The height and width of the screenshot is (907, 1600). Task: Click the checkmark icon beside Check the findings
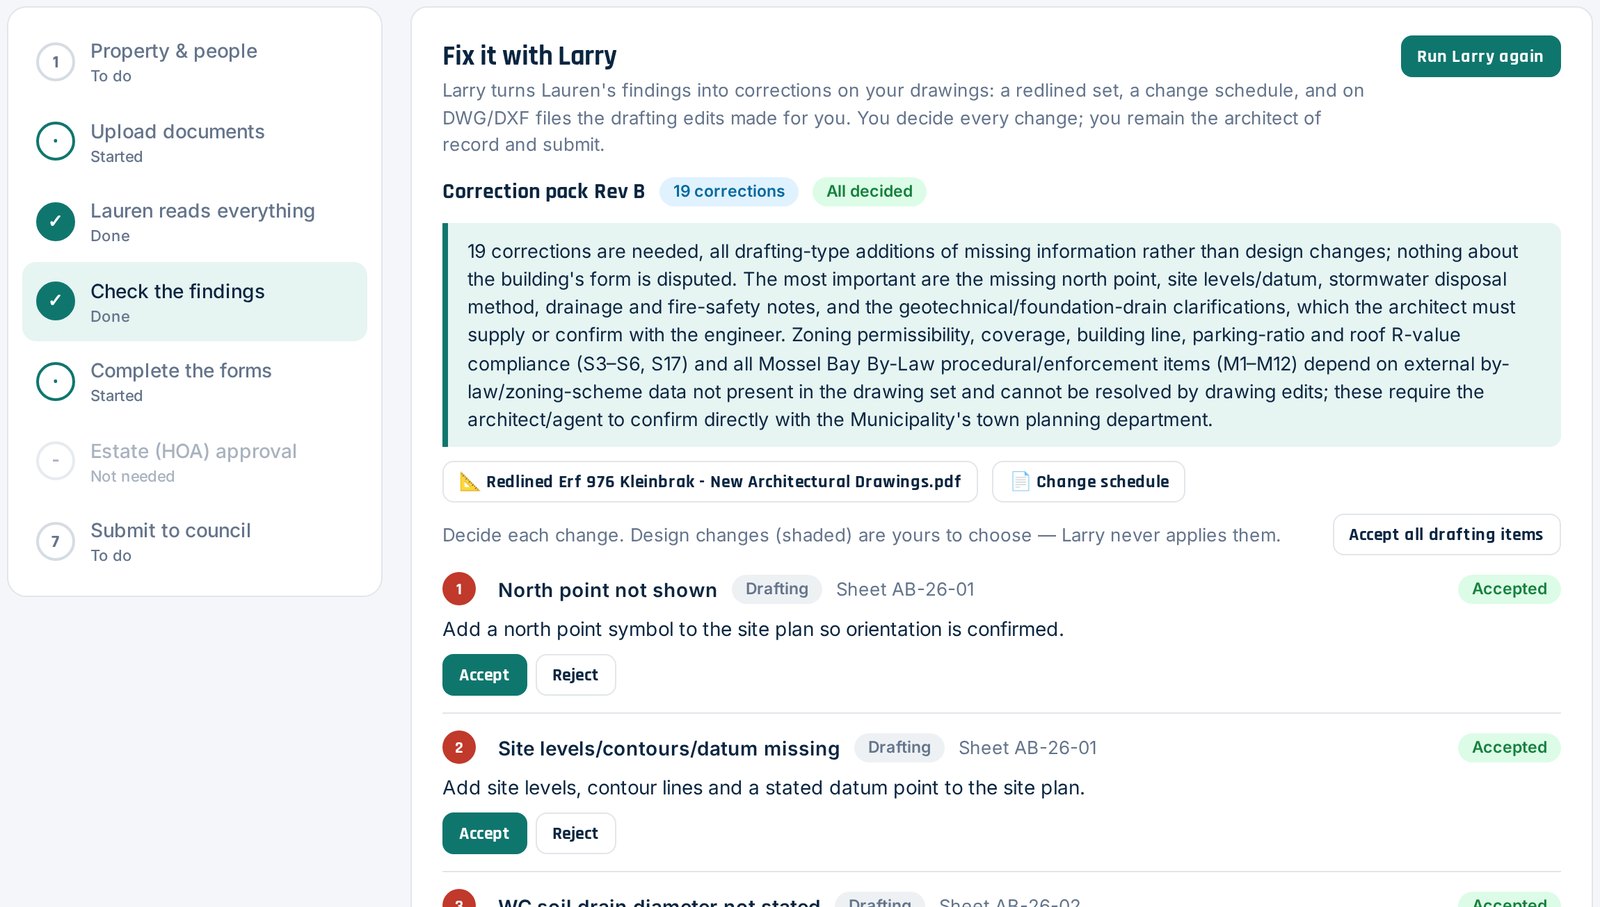(55, 301)
